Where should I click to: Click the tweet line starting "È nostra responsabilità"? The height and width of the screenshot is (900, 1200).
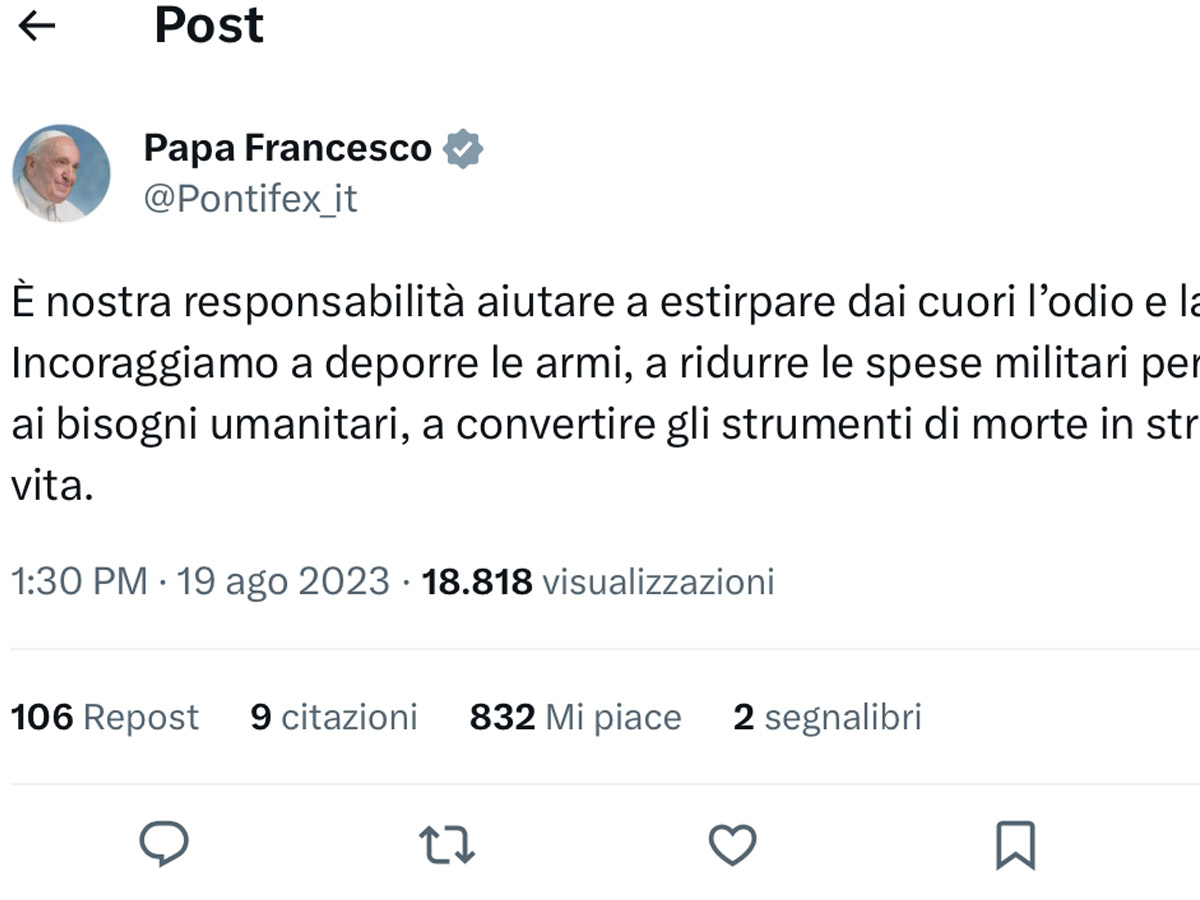pyautogui.click(x=600, y=303)
